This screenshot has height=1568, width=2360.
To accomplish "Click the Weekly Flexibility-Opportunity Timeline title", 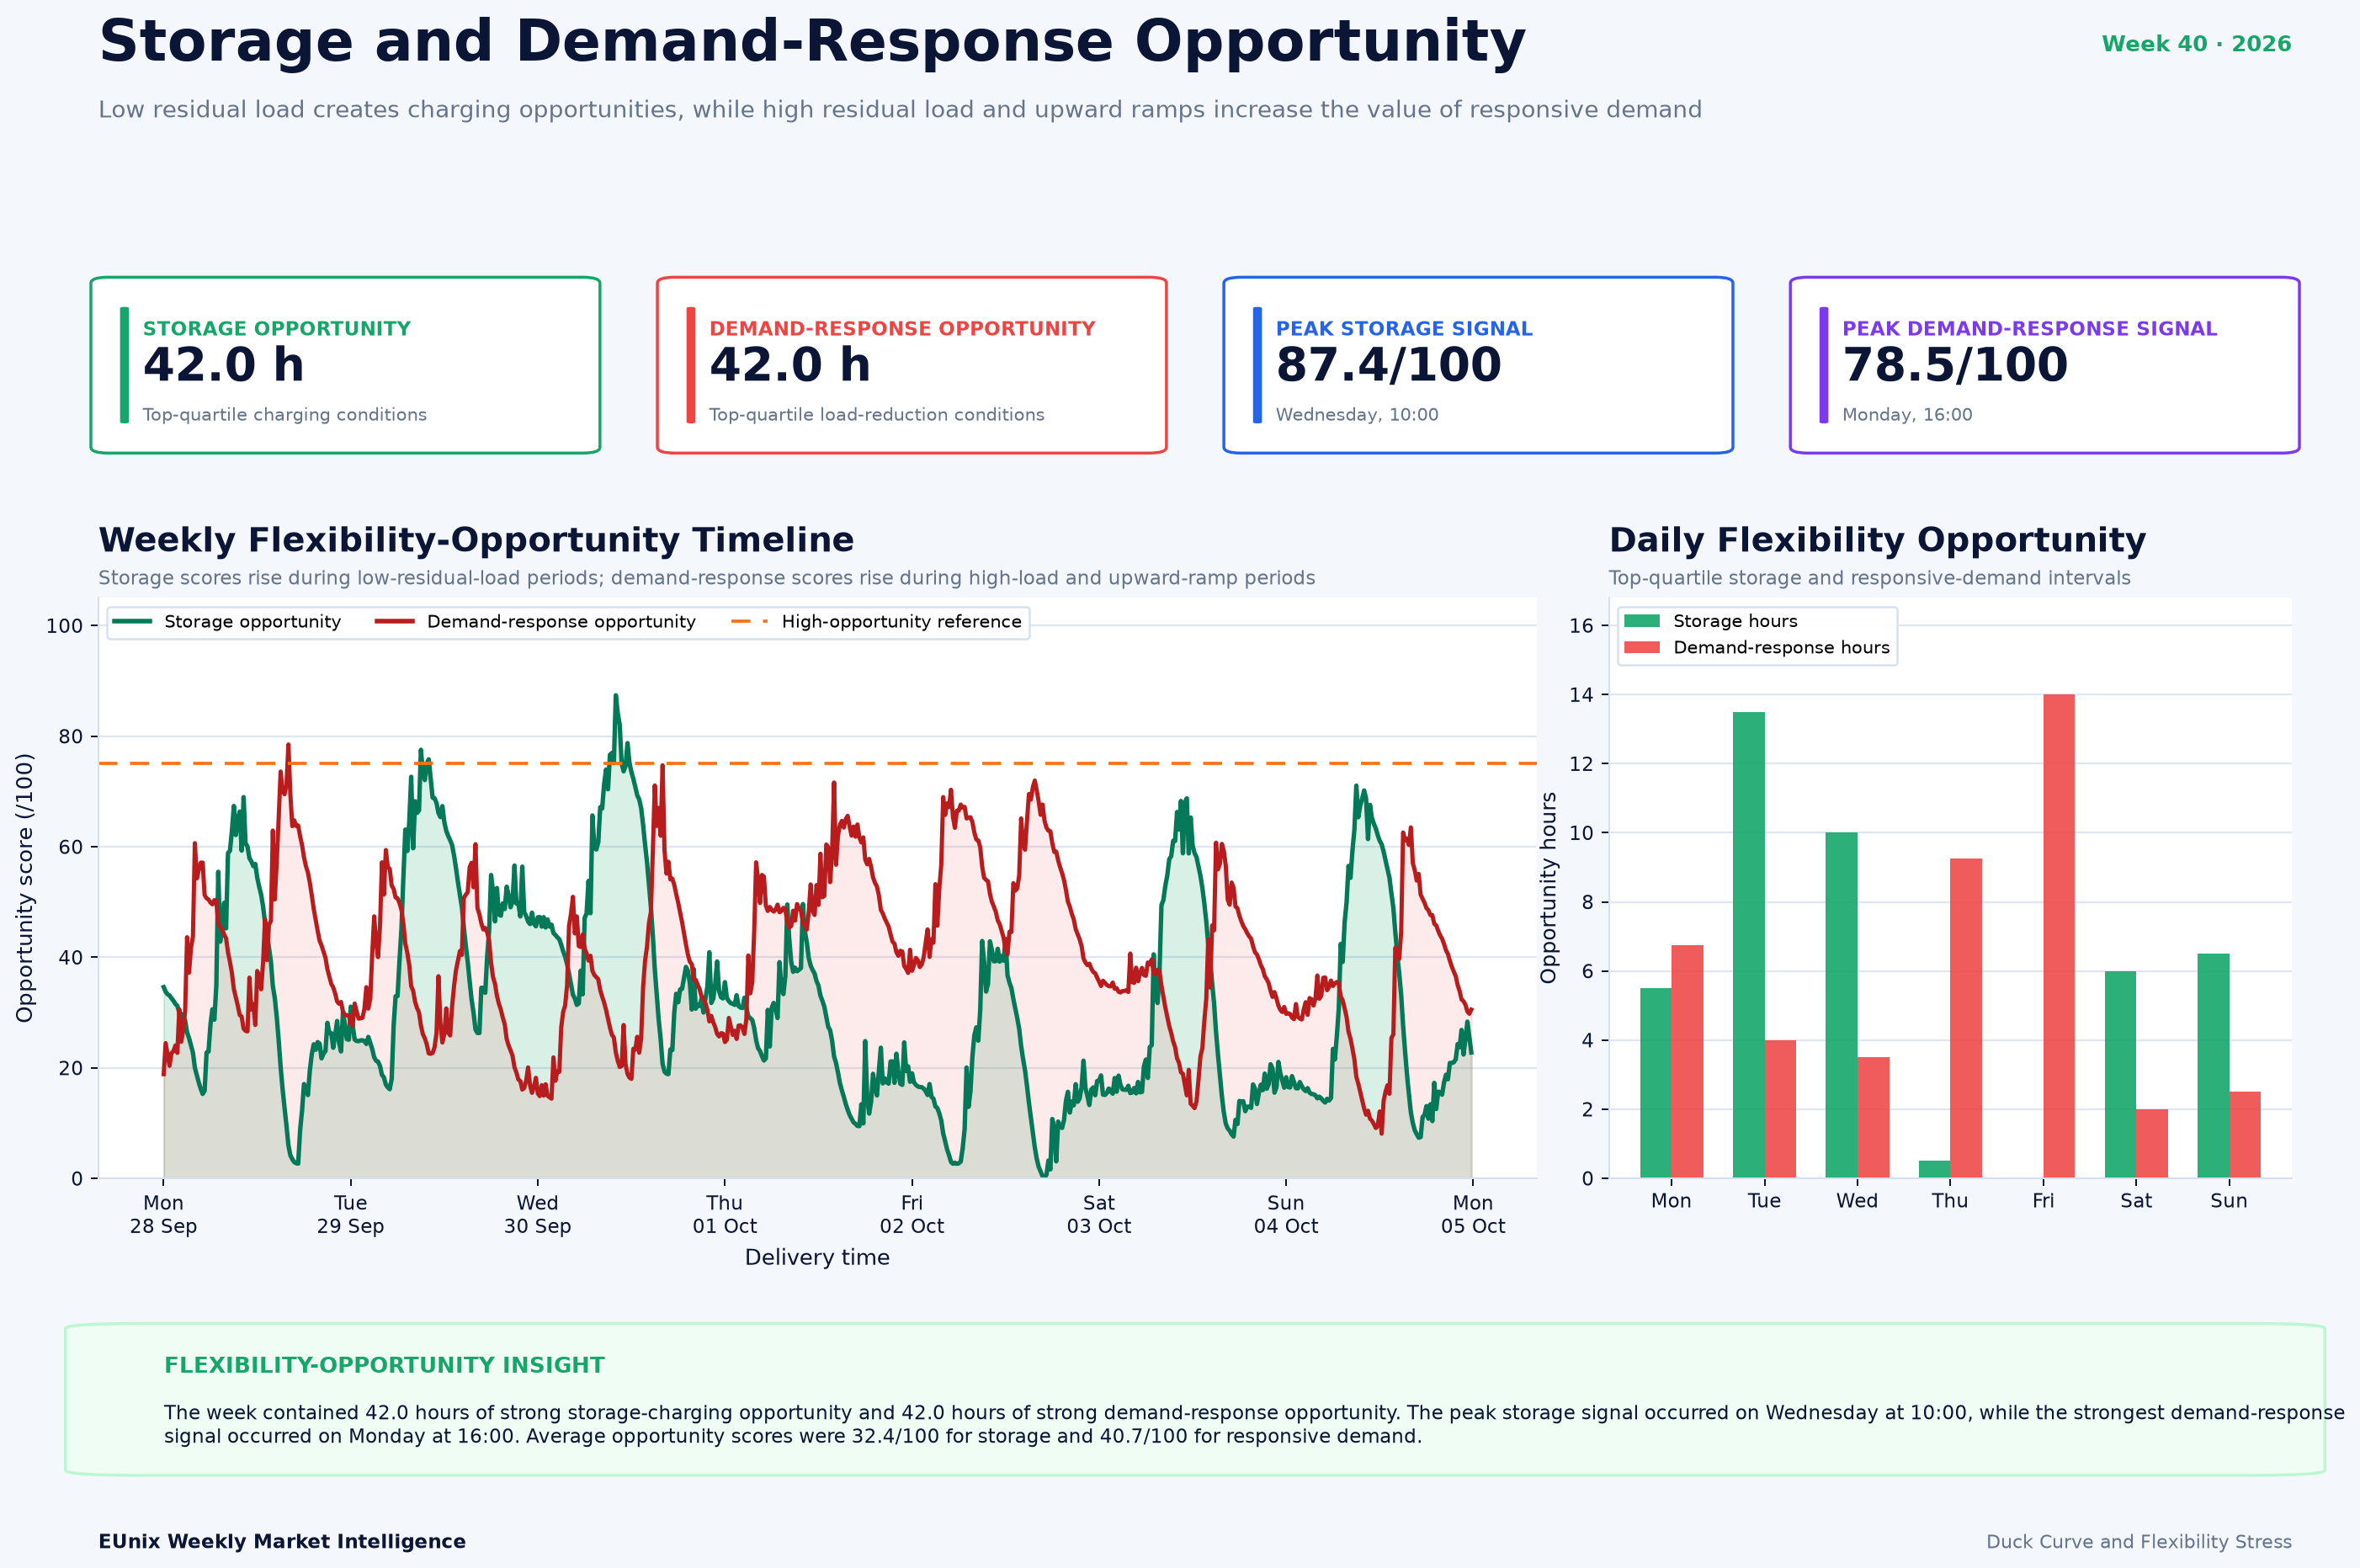I will pyautogui.click(x=476, y=540).
